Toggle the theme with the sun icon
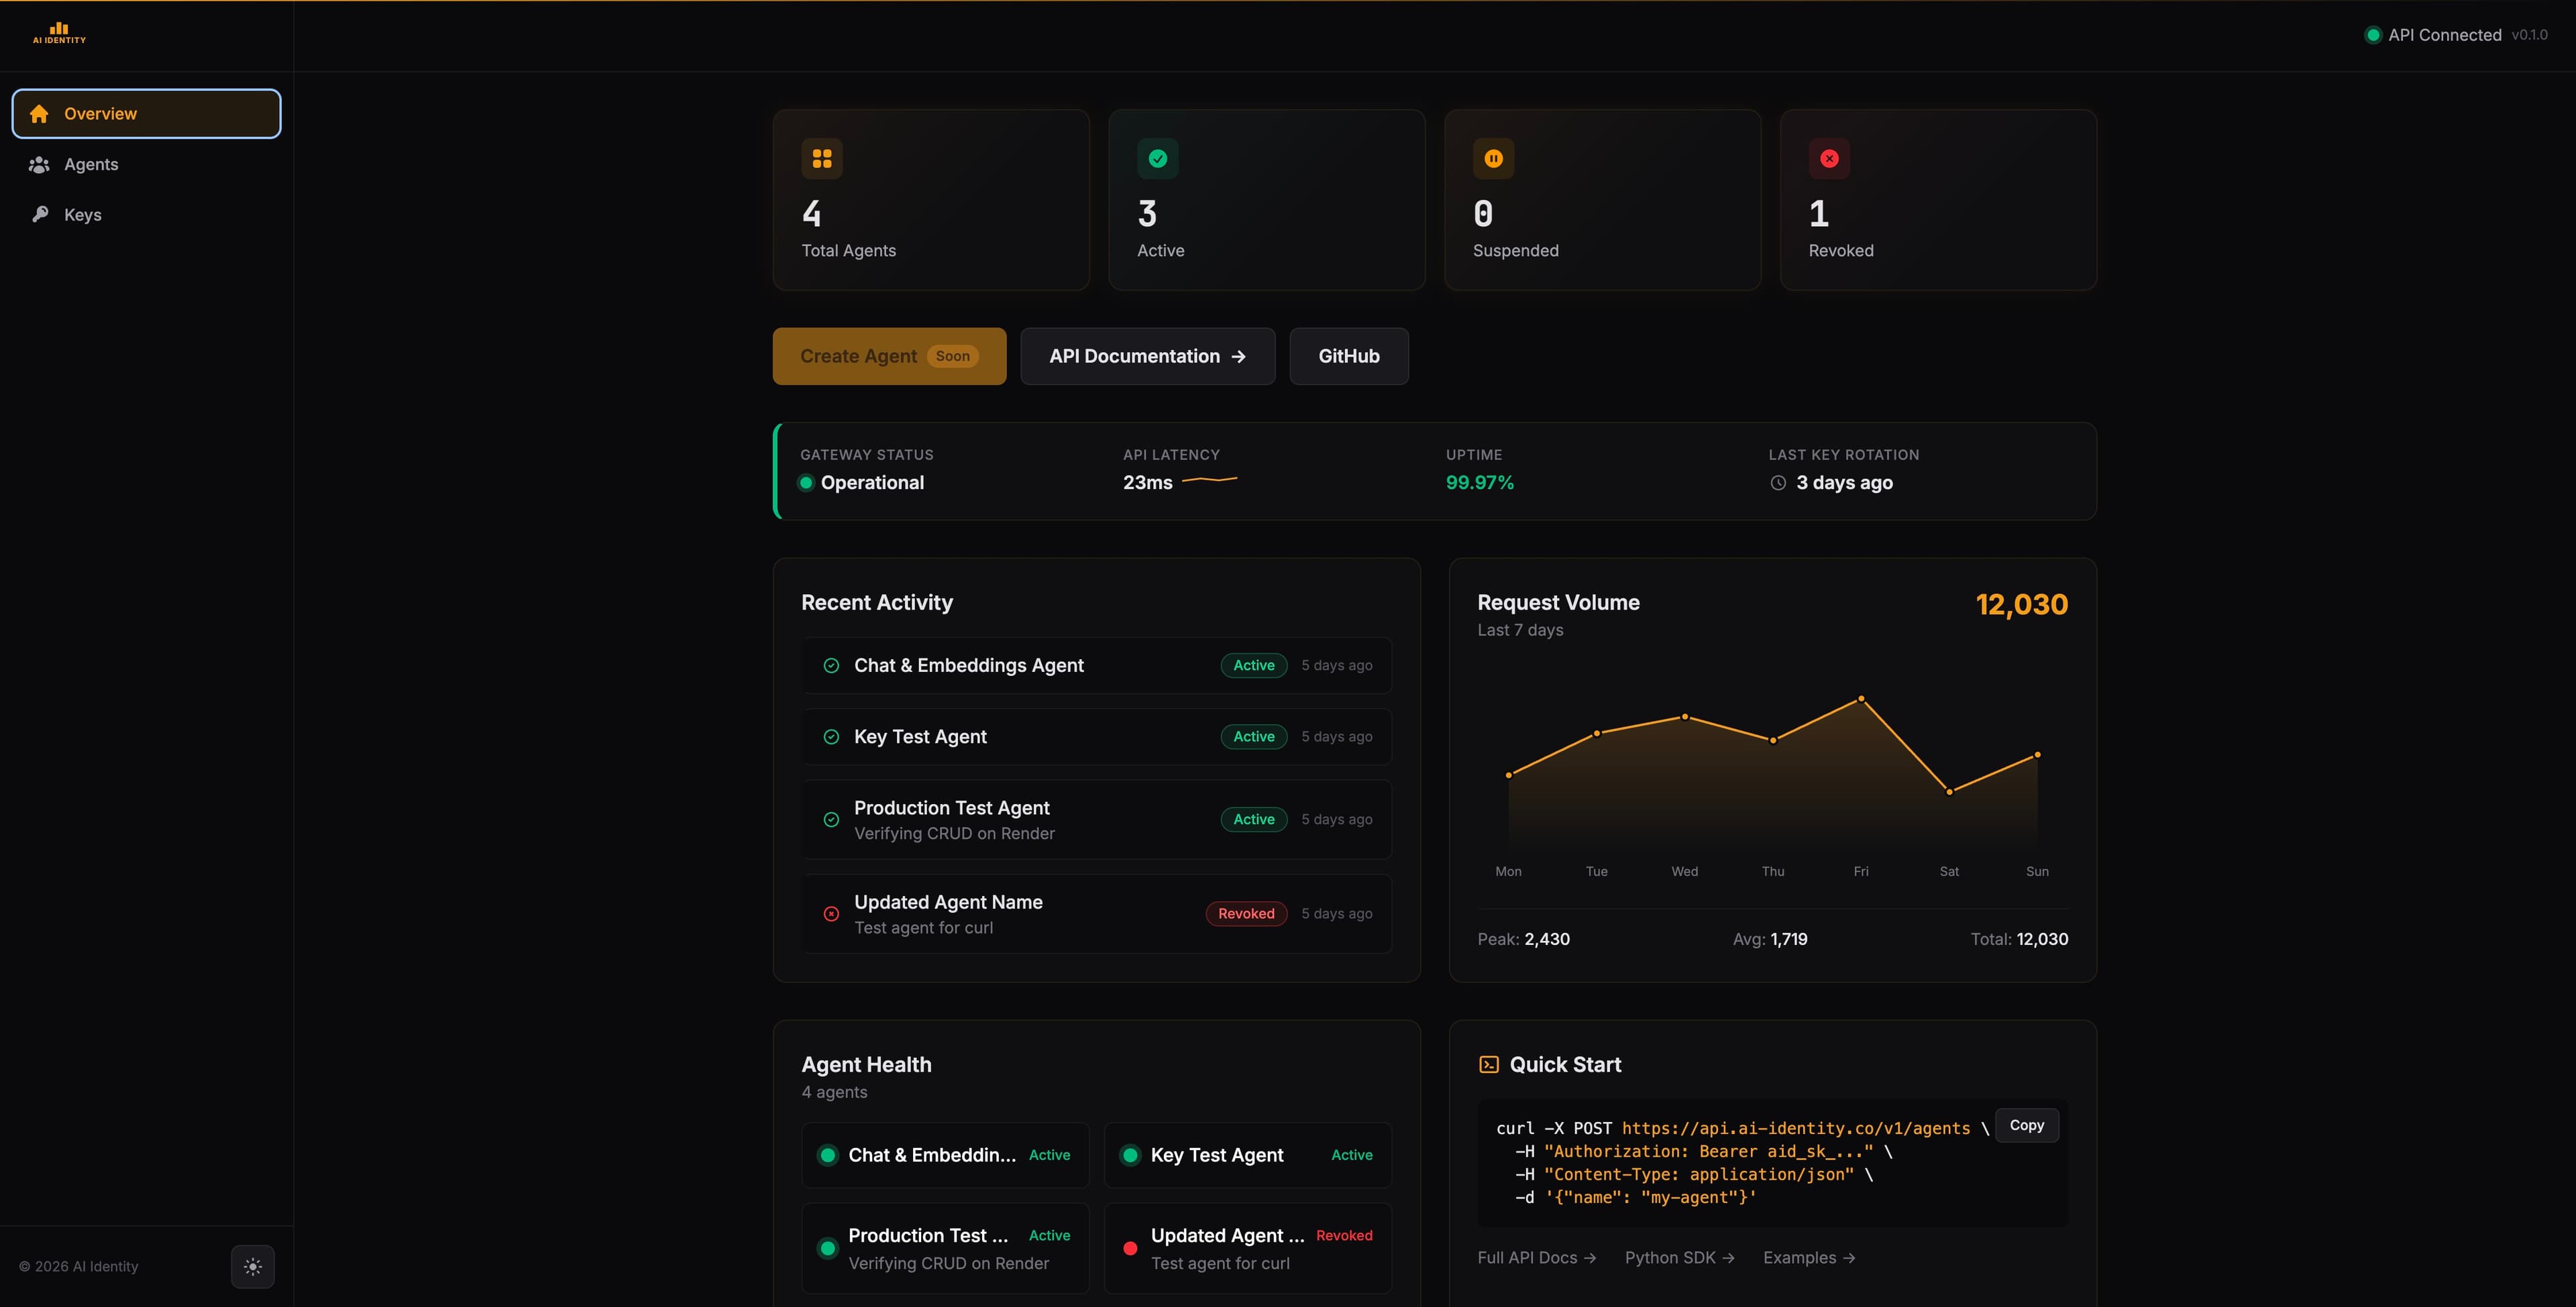The width and height of the screenshot is (2576, 1307). point(253,1266)
